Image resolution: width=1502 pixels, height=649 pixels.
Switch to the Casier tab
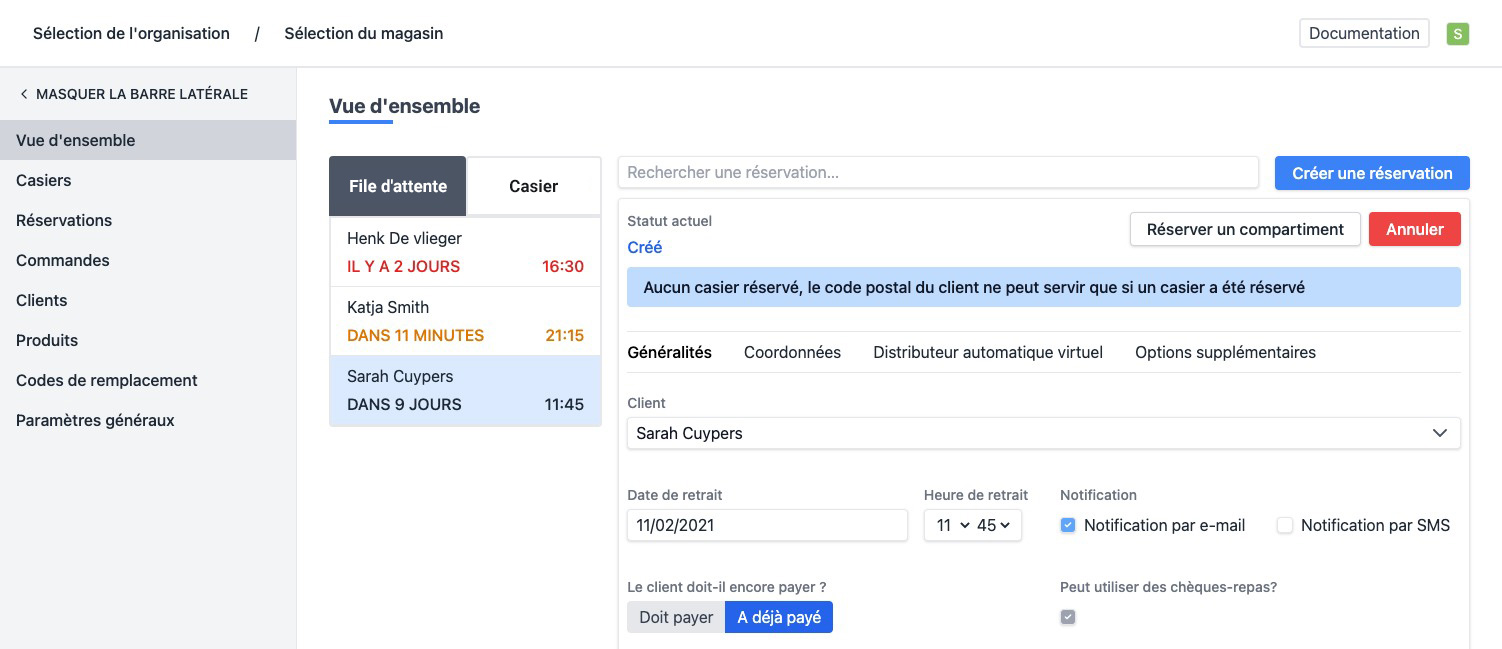[x=533, y=186]
